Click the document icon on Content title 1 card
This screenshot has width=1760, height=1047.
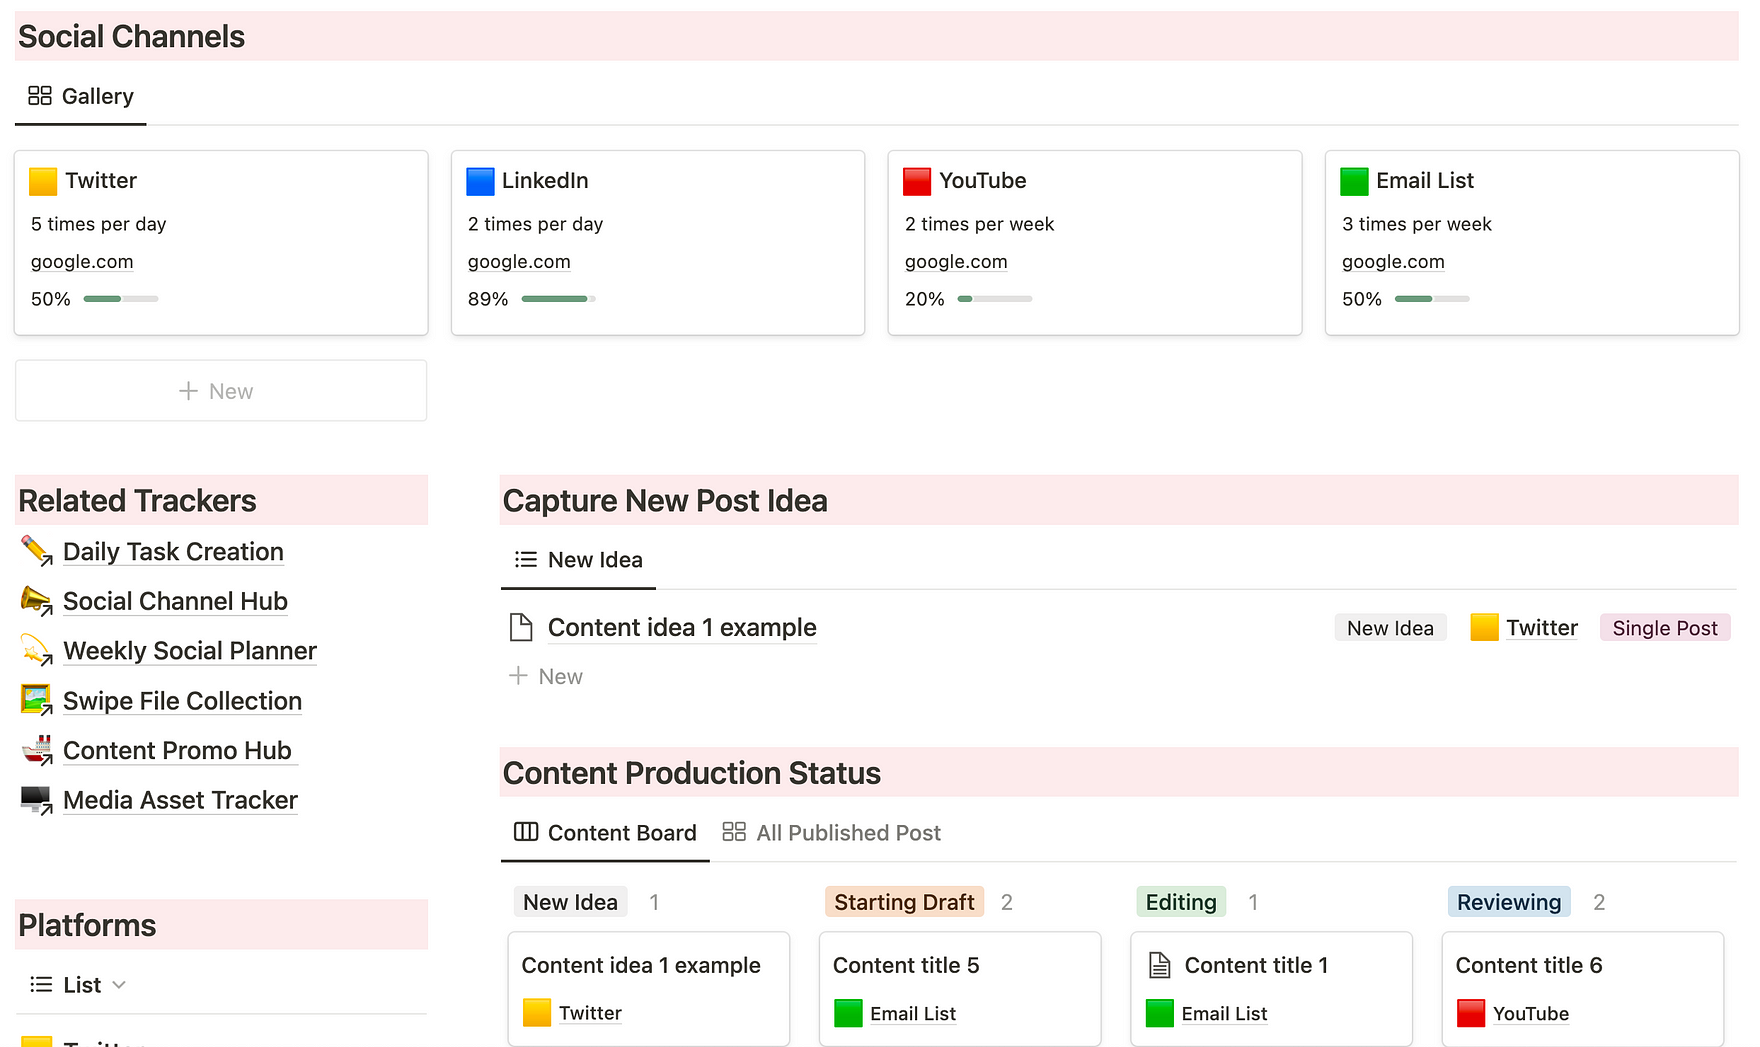(1159, 965)
